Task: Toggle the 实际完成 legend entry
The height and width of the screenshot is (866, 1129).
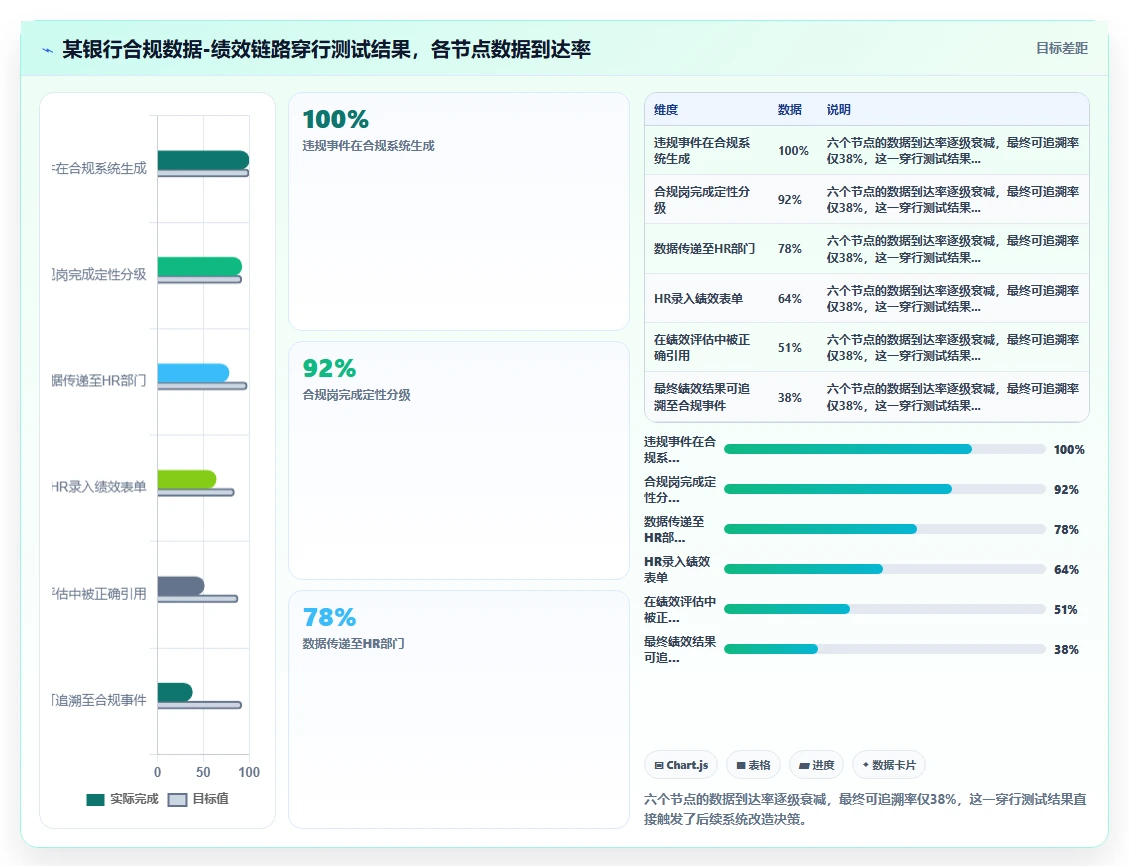Action: coord(122,799)
